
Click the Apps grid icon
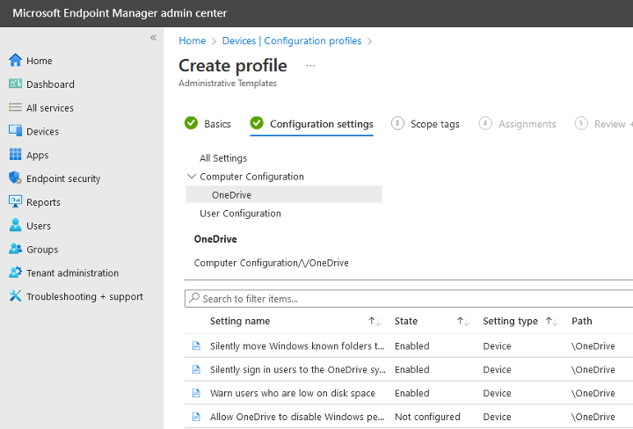[x=15, y=154]
